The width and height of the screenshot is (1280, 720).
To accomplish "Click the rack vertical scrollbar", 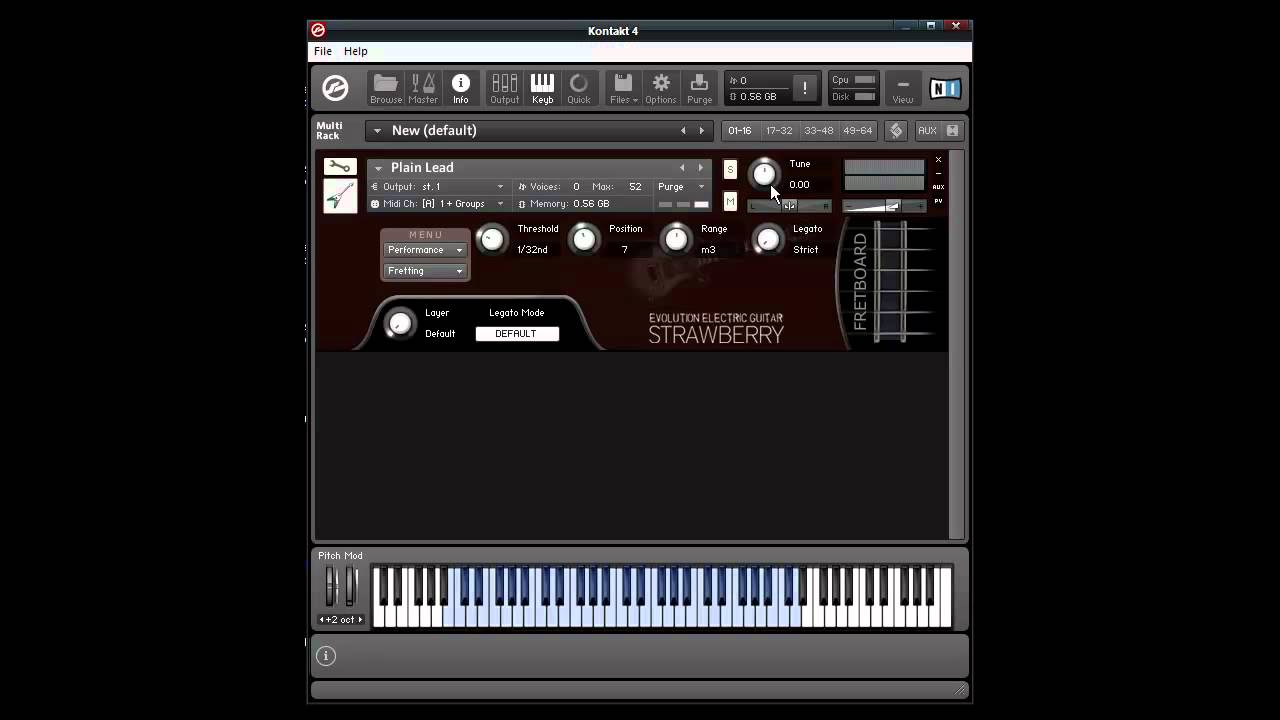I will [x=956, y=345].
